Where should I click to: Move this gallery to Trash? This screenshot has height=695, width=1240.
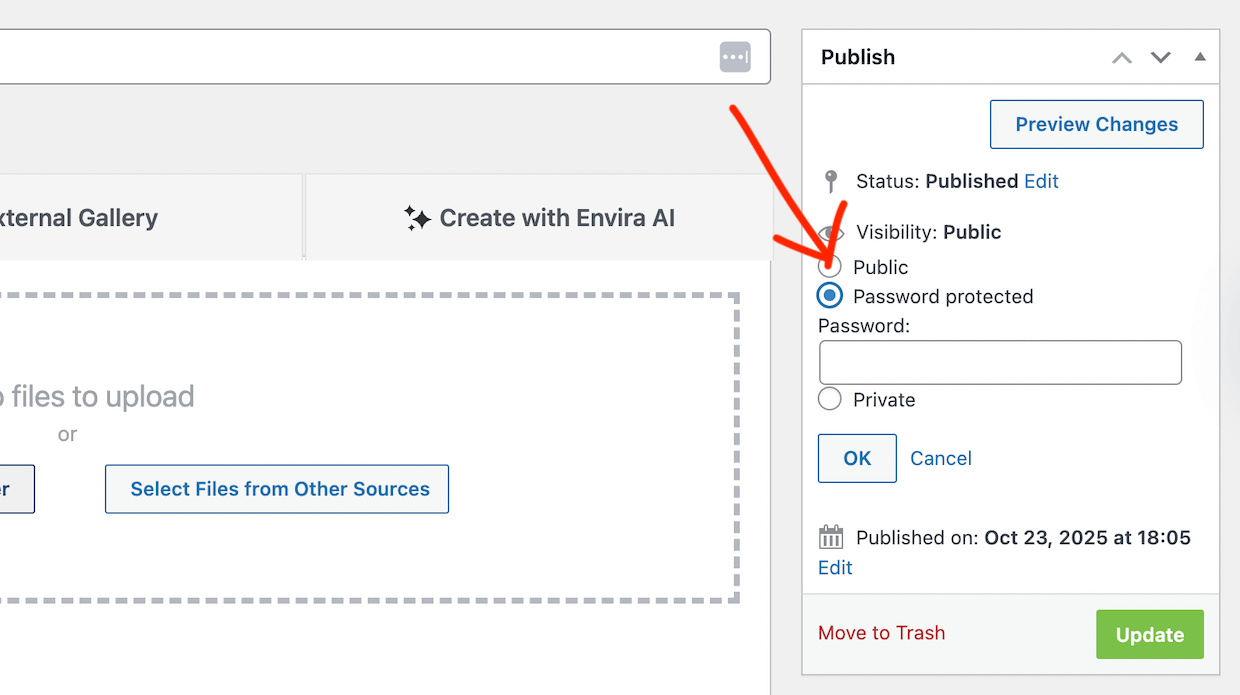click(881, 633)
